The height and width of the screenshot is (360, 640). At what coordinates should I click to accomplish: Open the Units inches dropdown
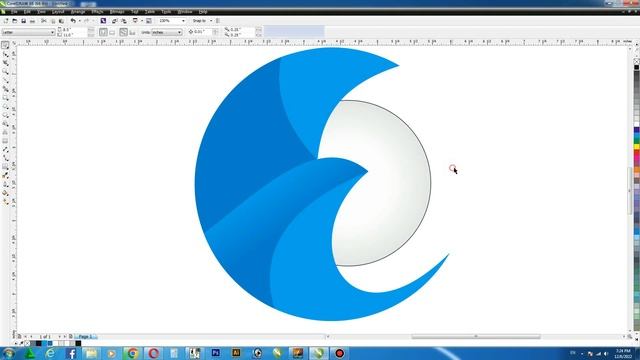pyautogui.click(x=179, y=32)
